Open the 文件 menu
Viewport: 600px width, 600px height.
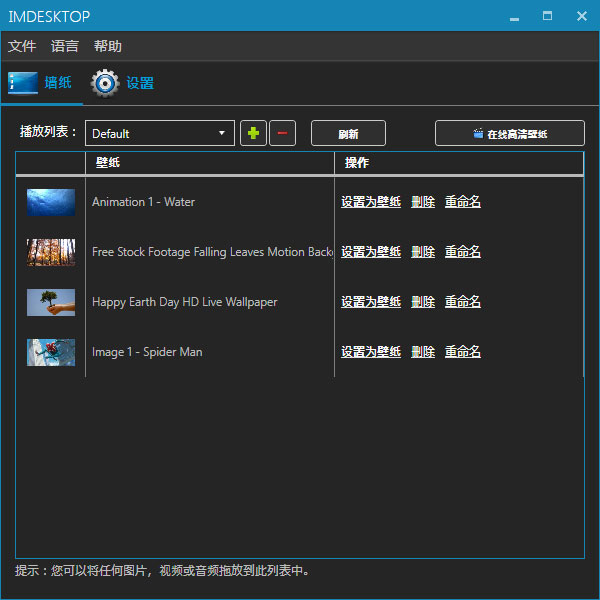22,46
